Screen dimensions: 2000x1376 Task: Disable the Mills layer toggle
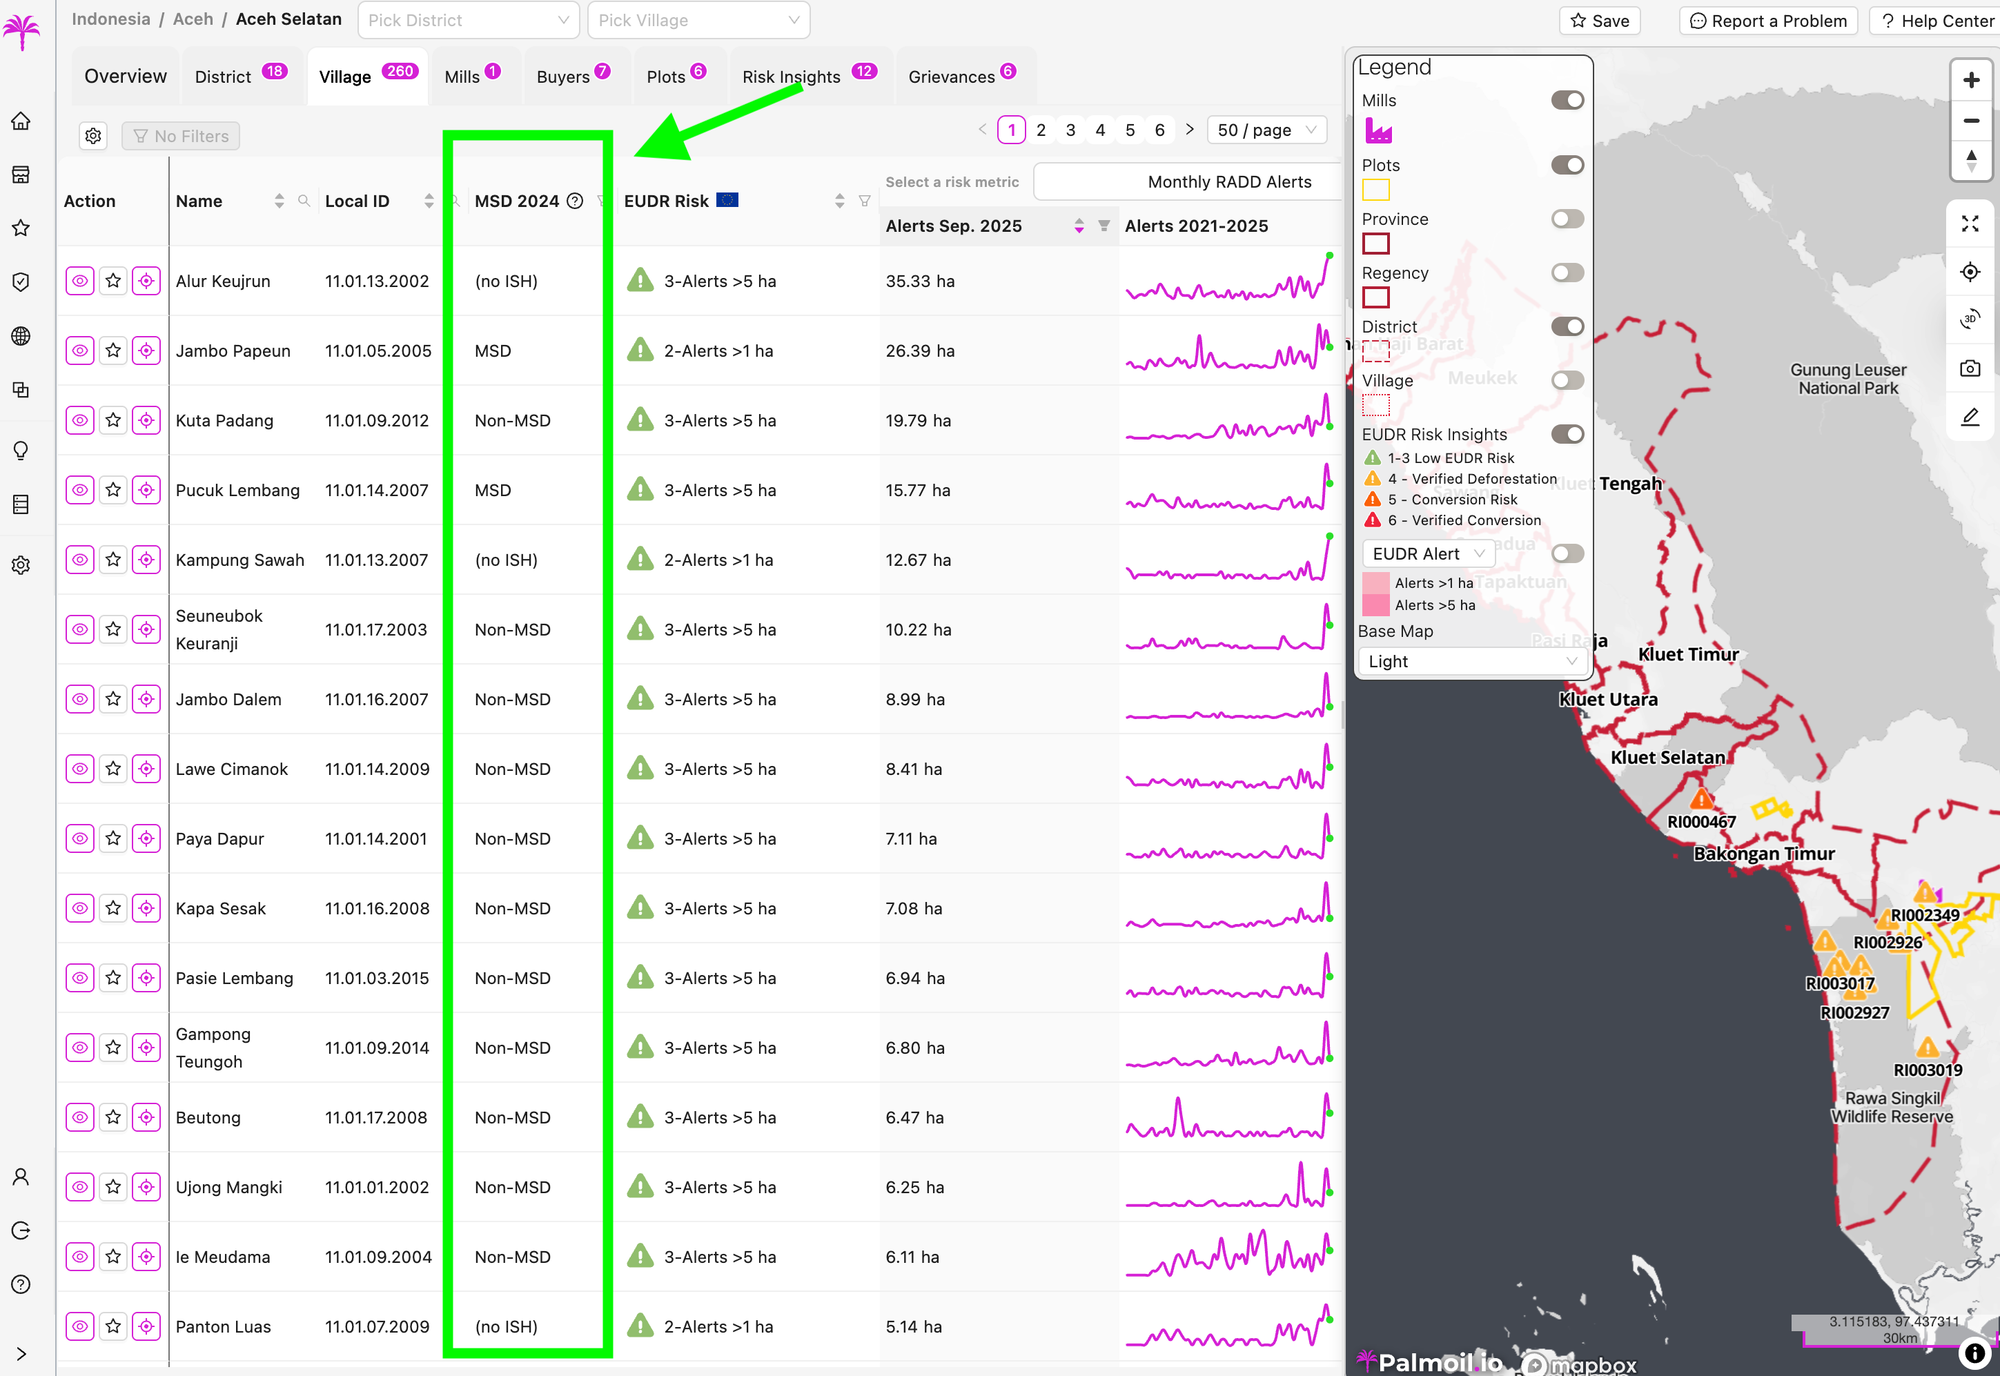[x=1567, y=100]
